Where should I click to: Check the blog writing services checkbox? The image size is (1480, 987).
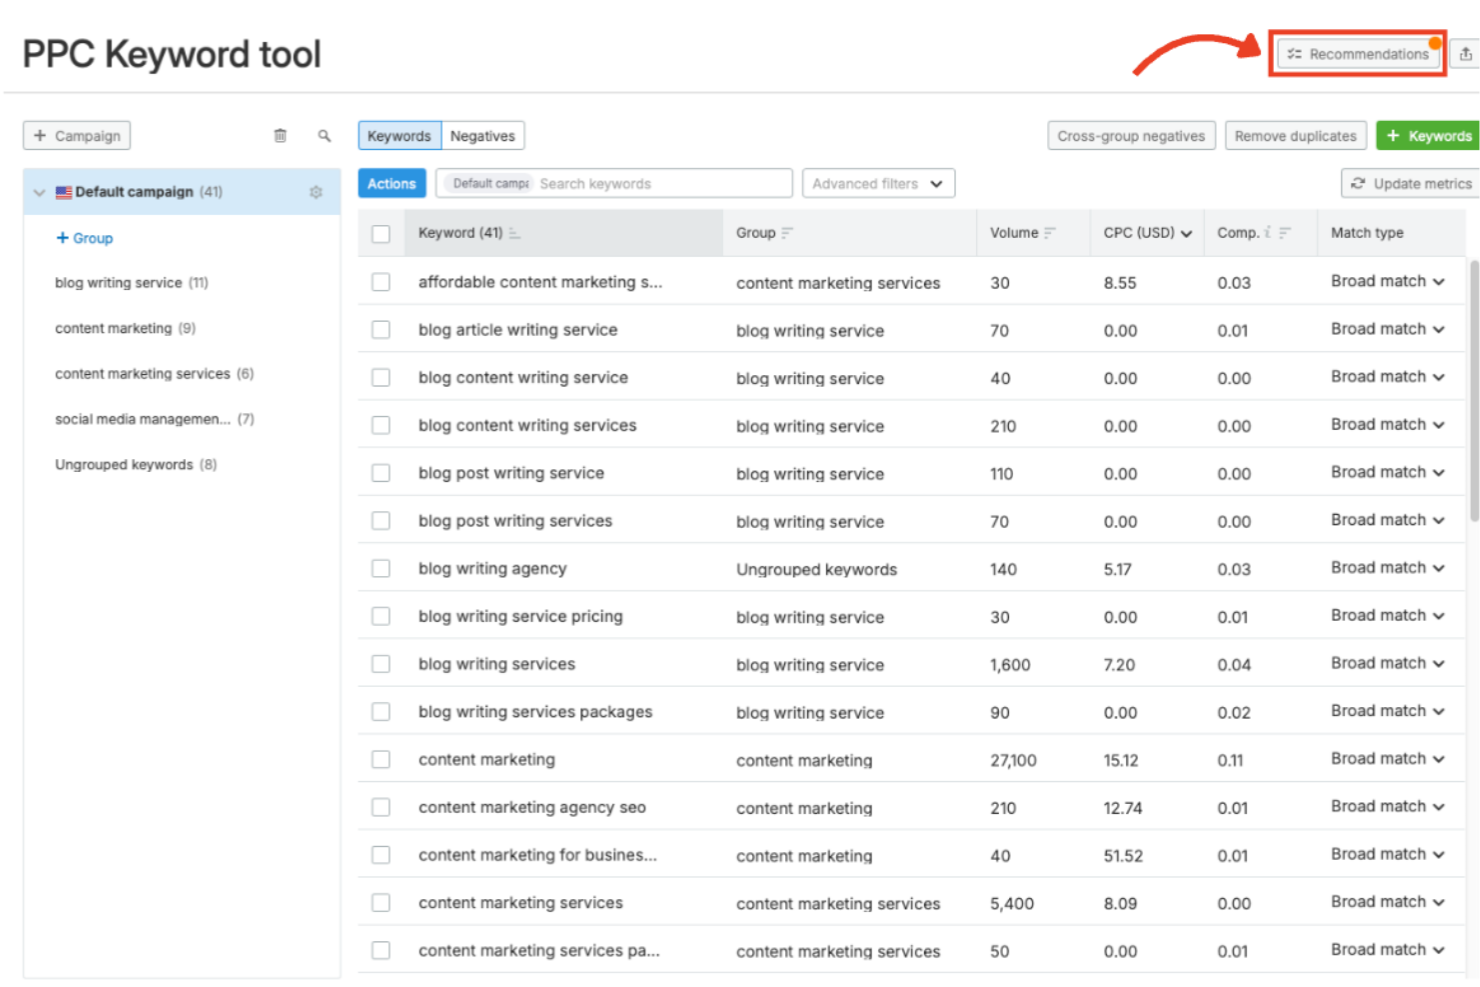point(381,664)
